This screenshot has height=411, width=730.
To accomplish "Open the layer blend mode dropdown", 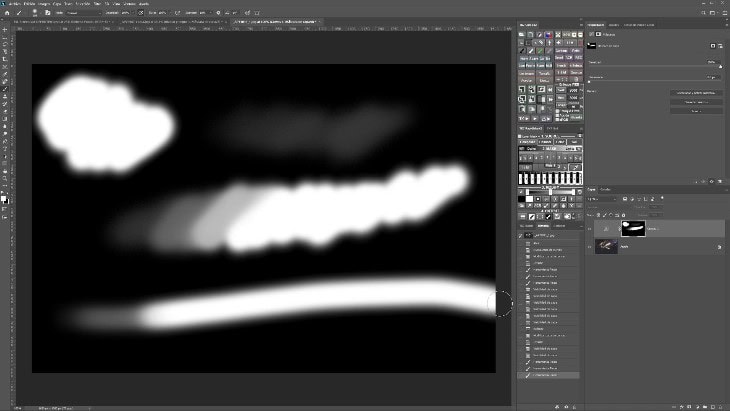I will [x=610, y=199].
